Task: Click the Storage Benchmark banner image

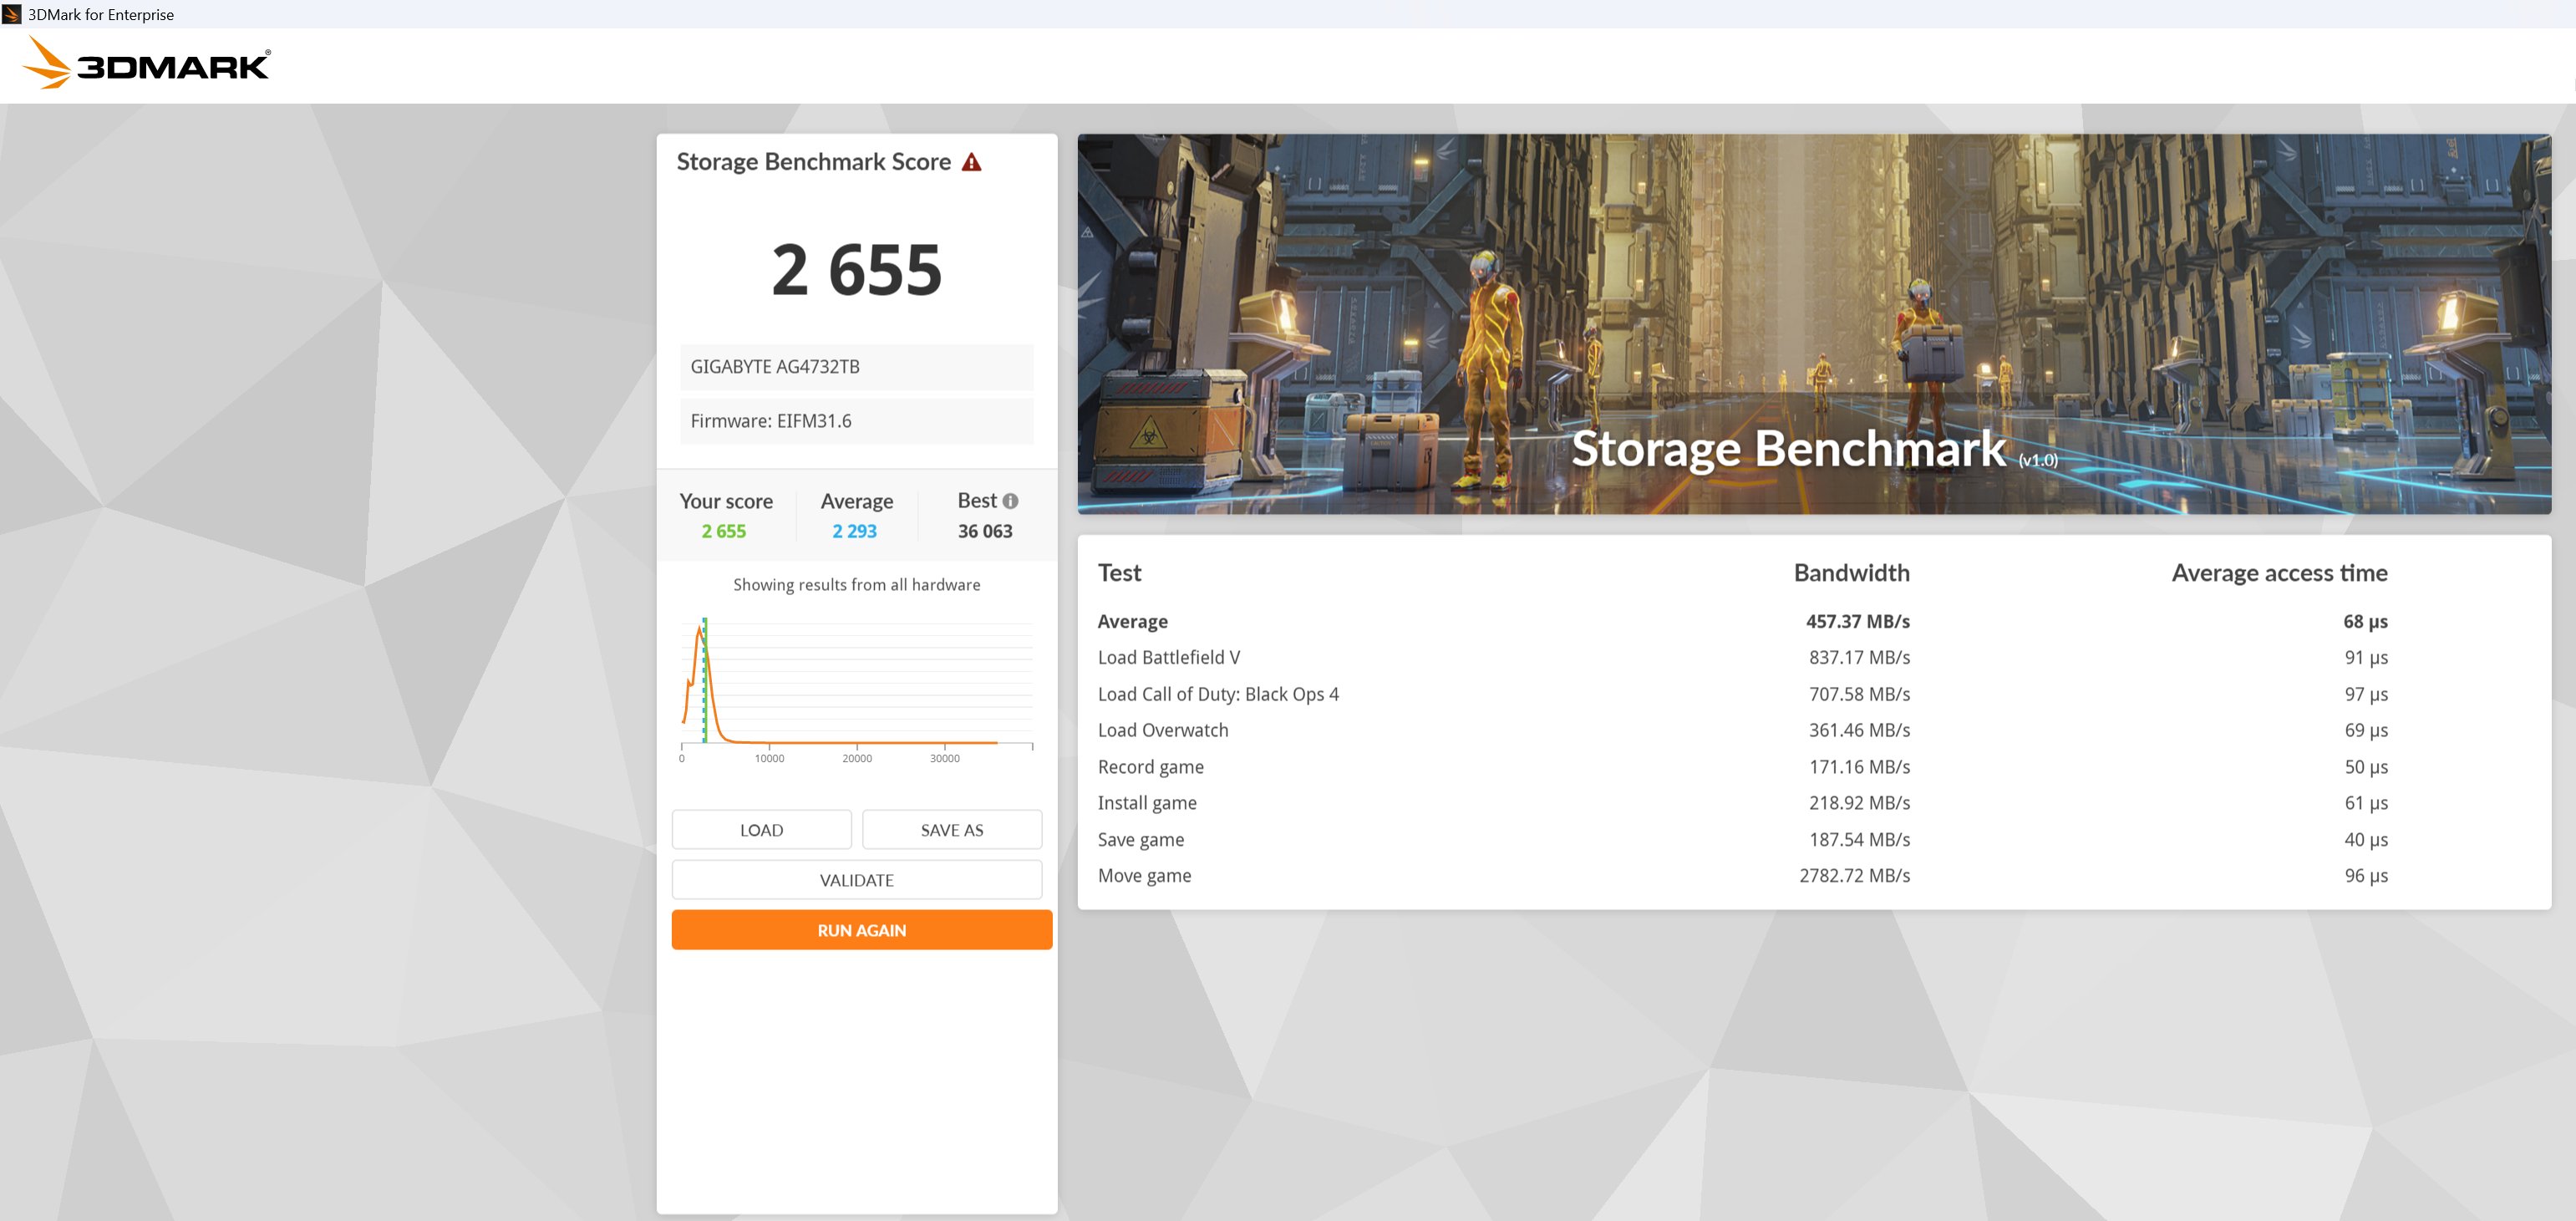Action: [1813, 324]
